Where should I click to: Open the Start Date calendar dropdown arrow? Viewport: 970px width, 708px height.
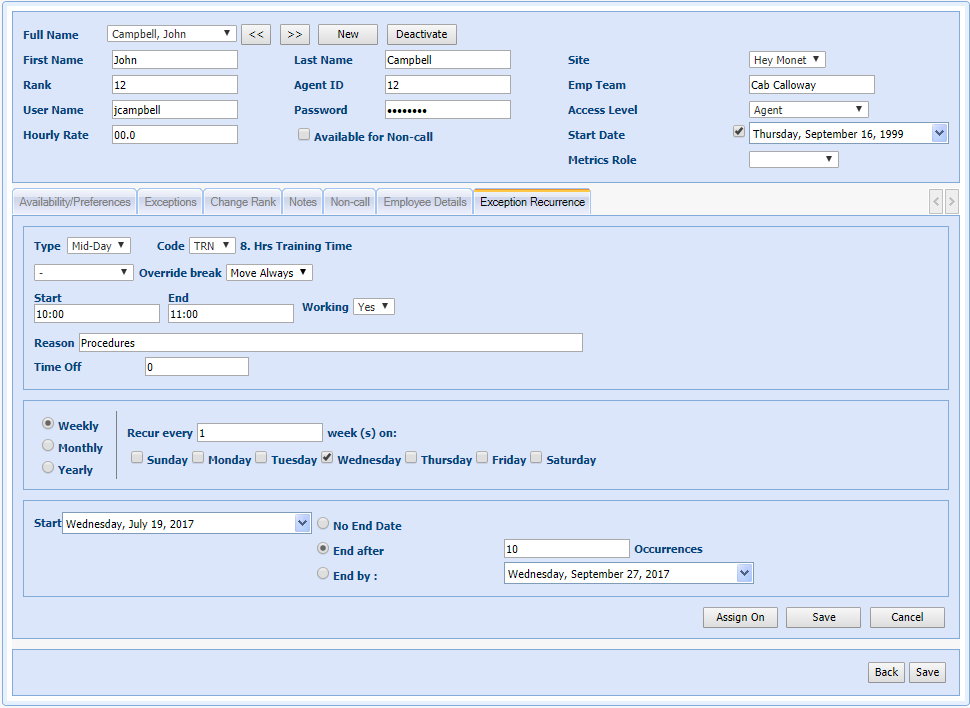939,133
